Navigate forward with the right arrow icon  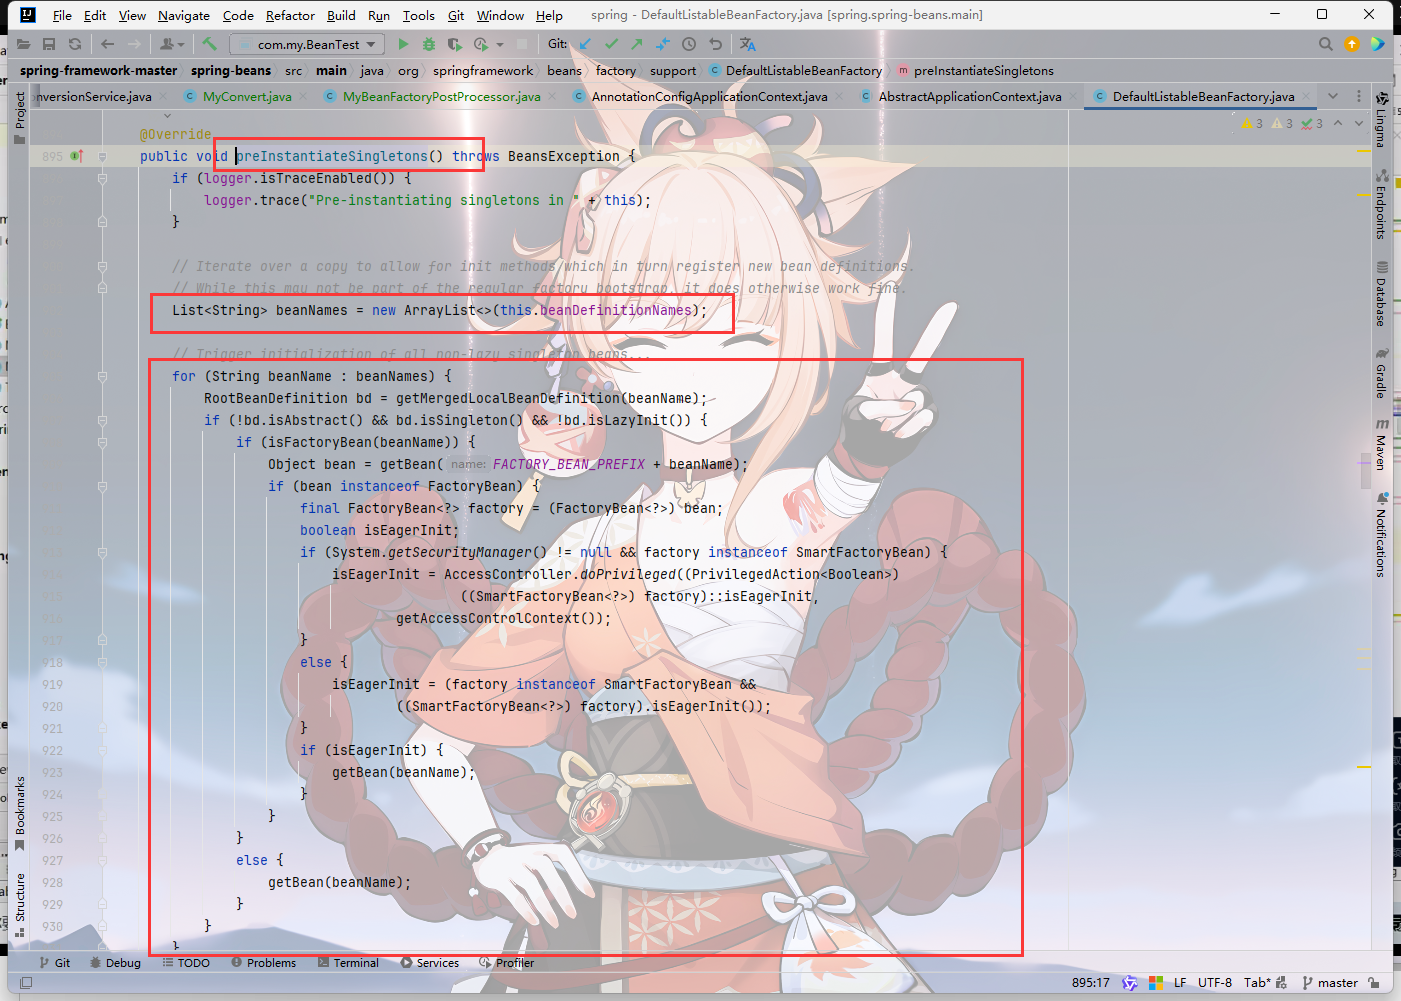point(135,44)
